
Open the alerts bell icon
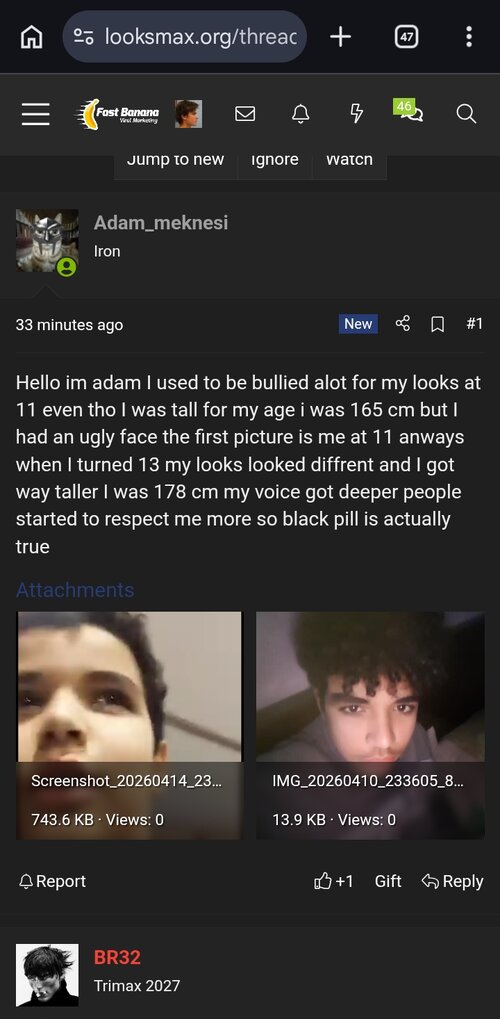click(300, 114)
